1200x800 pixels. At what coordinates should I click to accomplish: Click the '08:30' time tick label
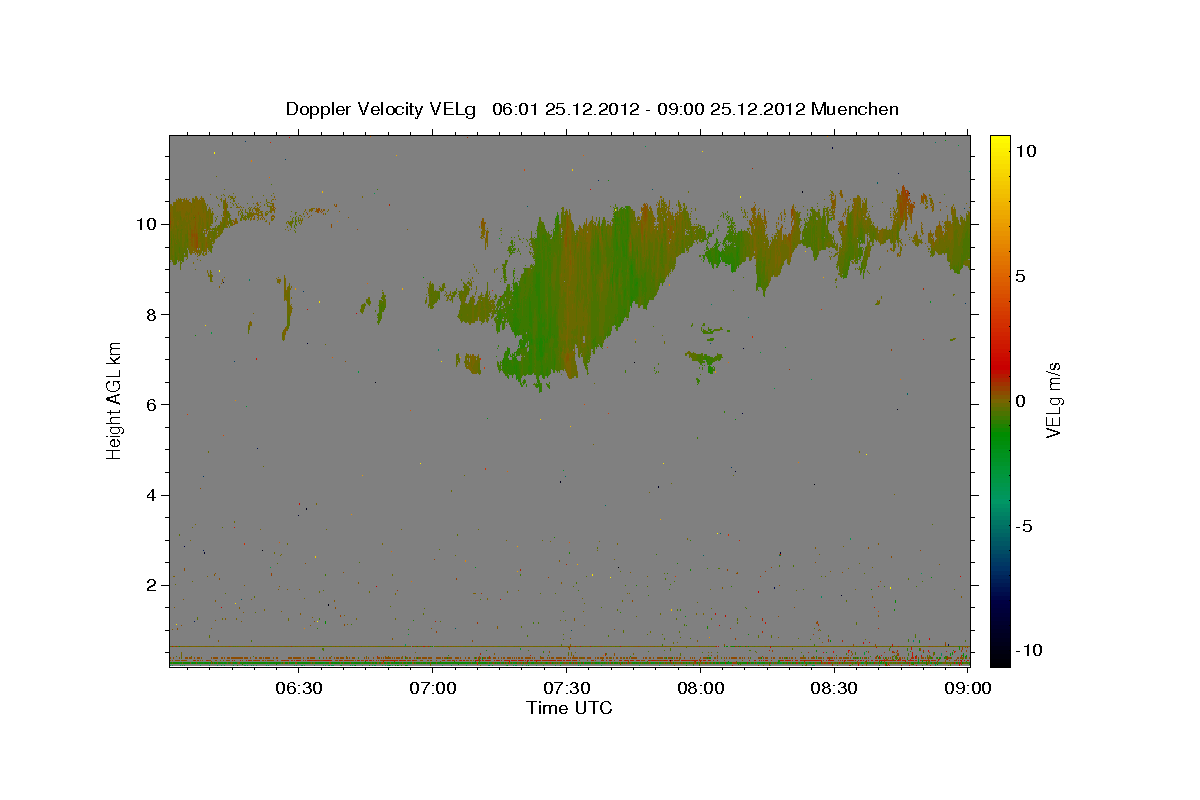(835, 688)
